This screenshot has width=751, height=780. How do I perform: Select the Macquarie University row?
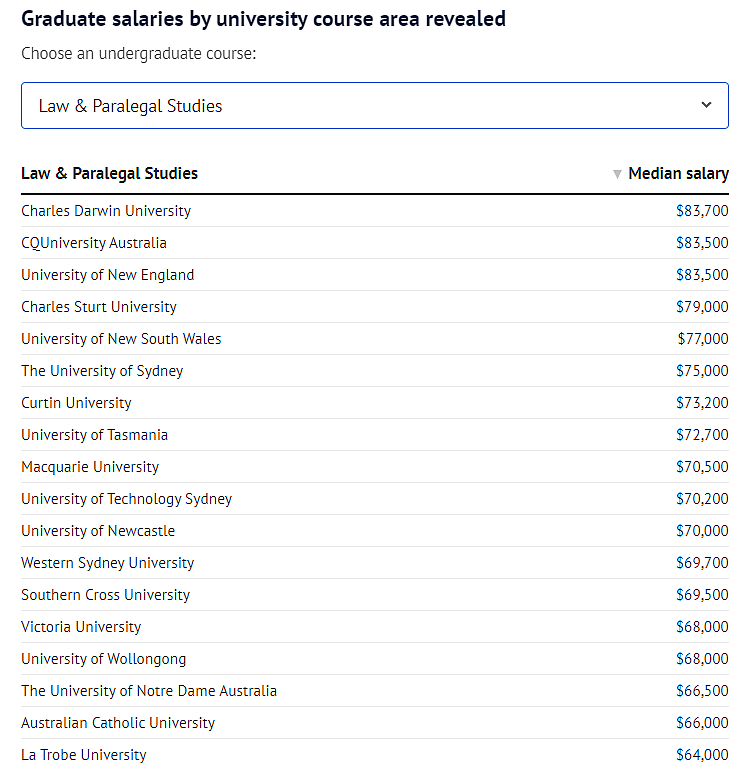tap(375, 467)
